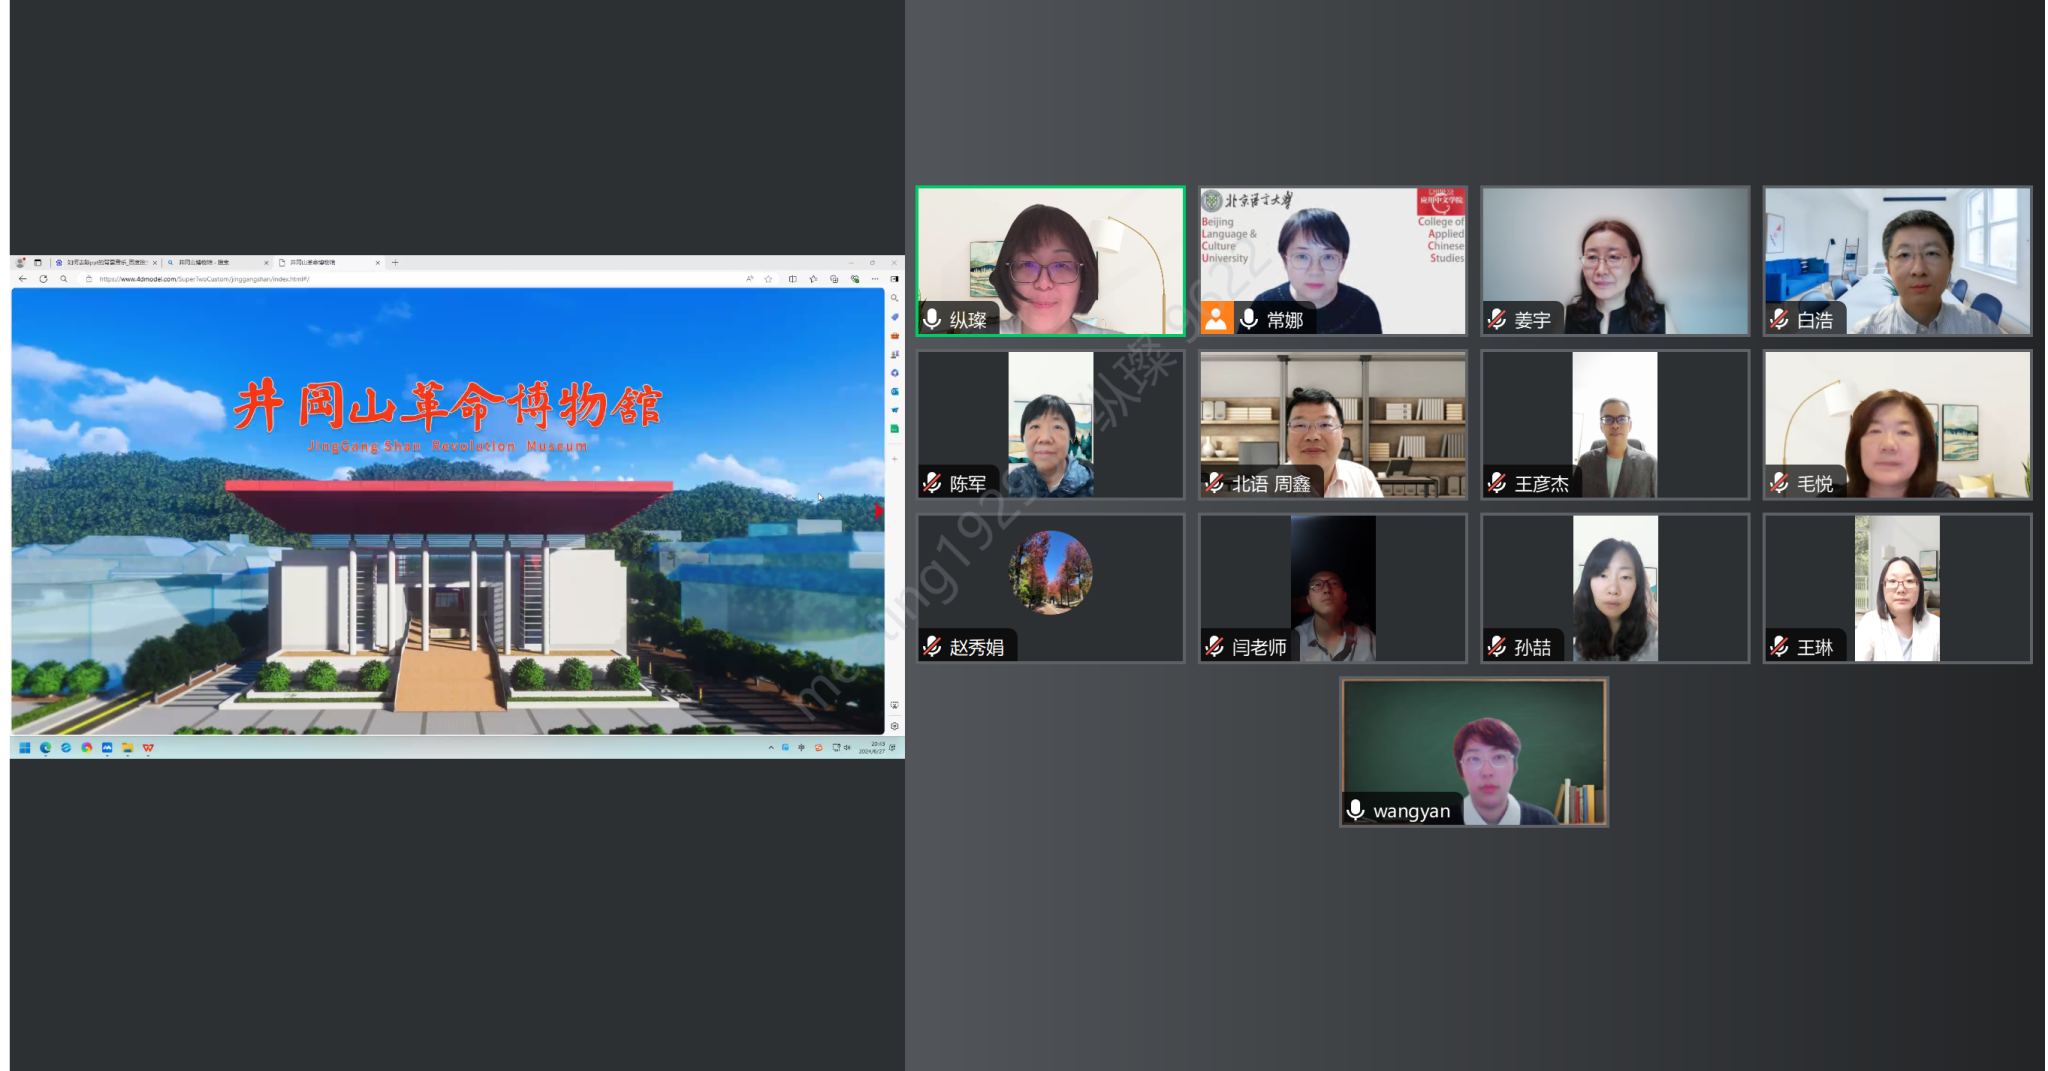Click the page refresh icon

click(43, 279)
